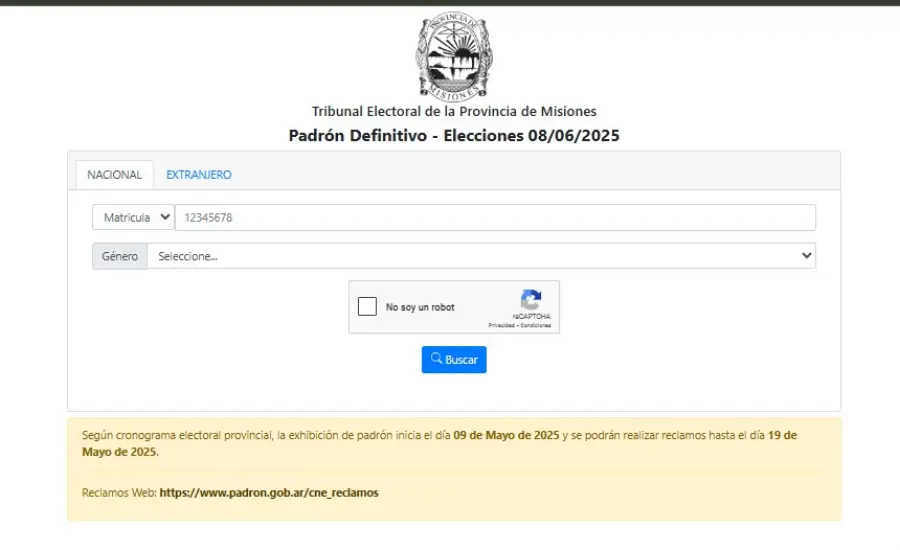Click the magnifier icon in Buscar button

click(437, 358)
